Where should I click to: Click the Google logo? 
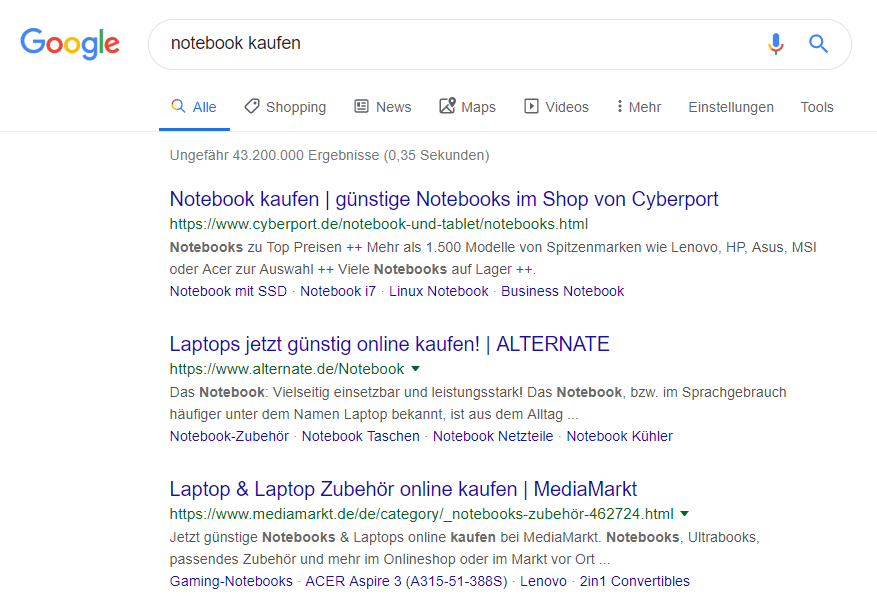[70, 44]
